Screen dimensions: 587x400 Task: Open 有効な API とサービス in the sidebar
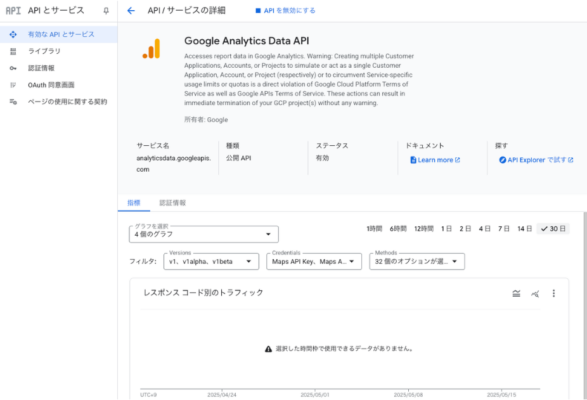pos(58,34)
